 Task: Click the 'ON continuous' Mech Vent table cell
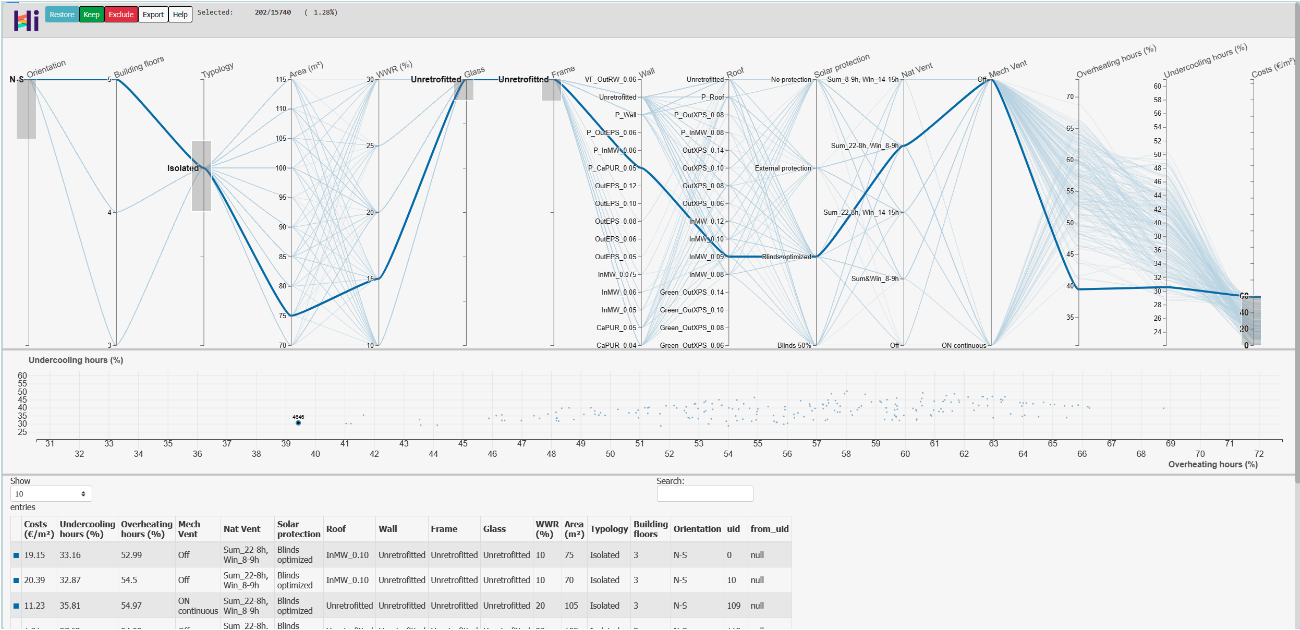coord(198,605)
